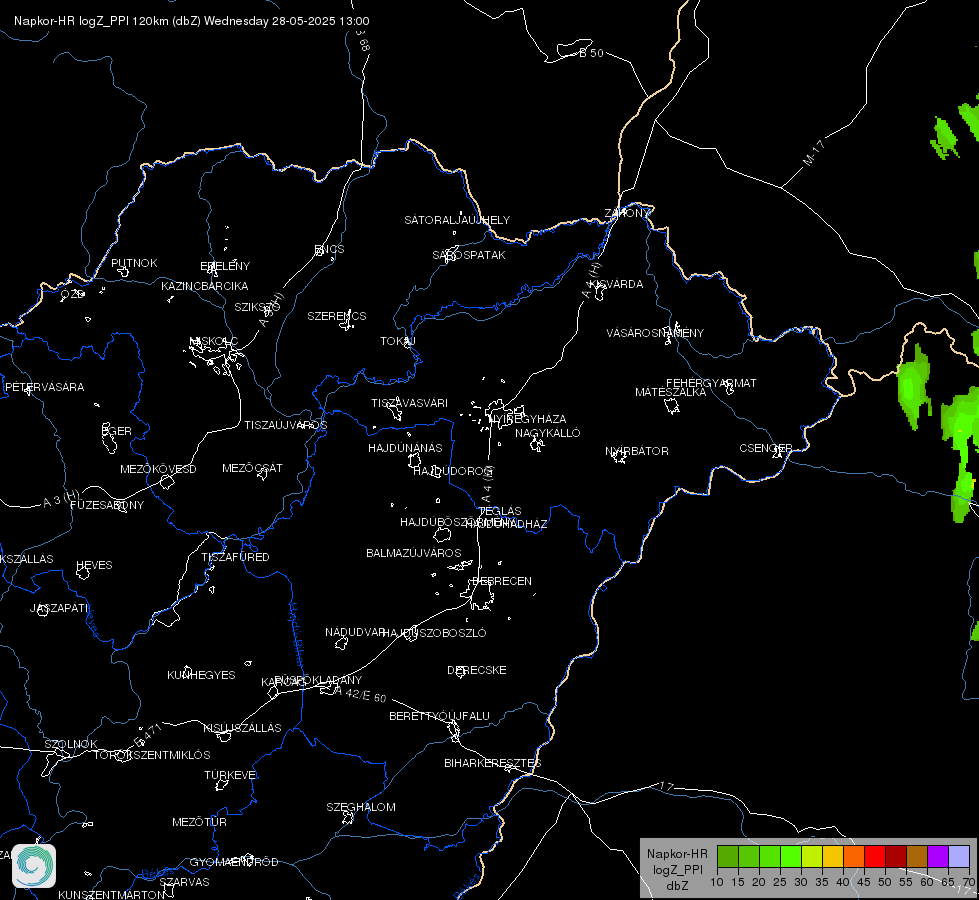Screen dimensions: 979x900
Task: Select the SZERENCS label
Action: (x=337, y=316)
